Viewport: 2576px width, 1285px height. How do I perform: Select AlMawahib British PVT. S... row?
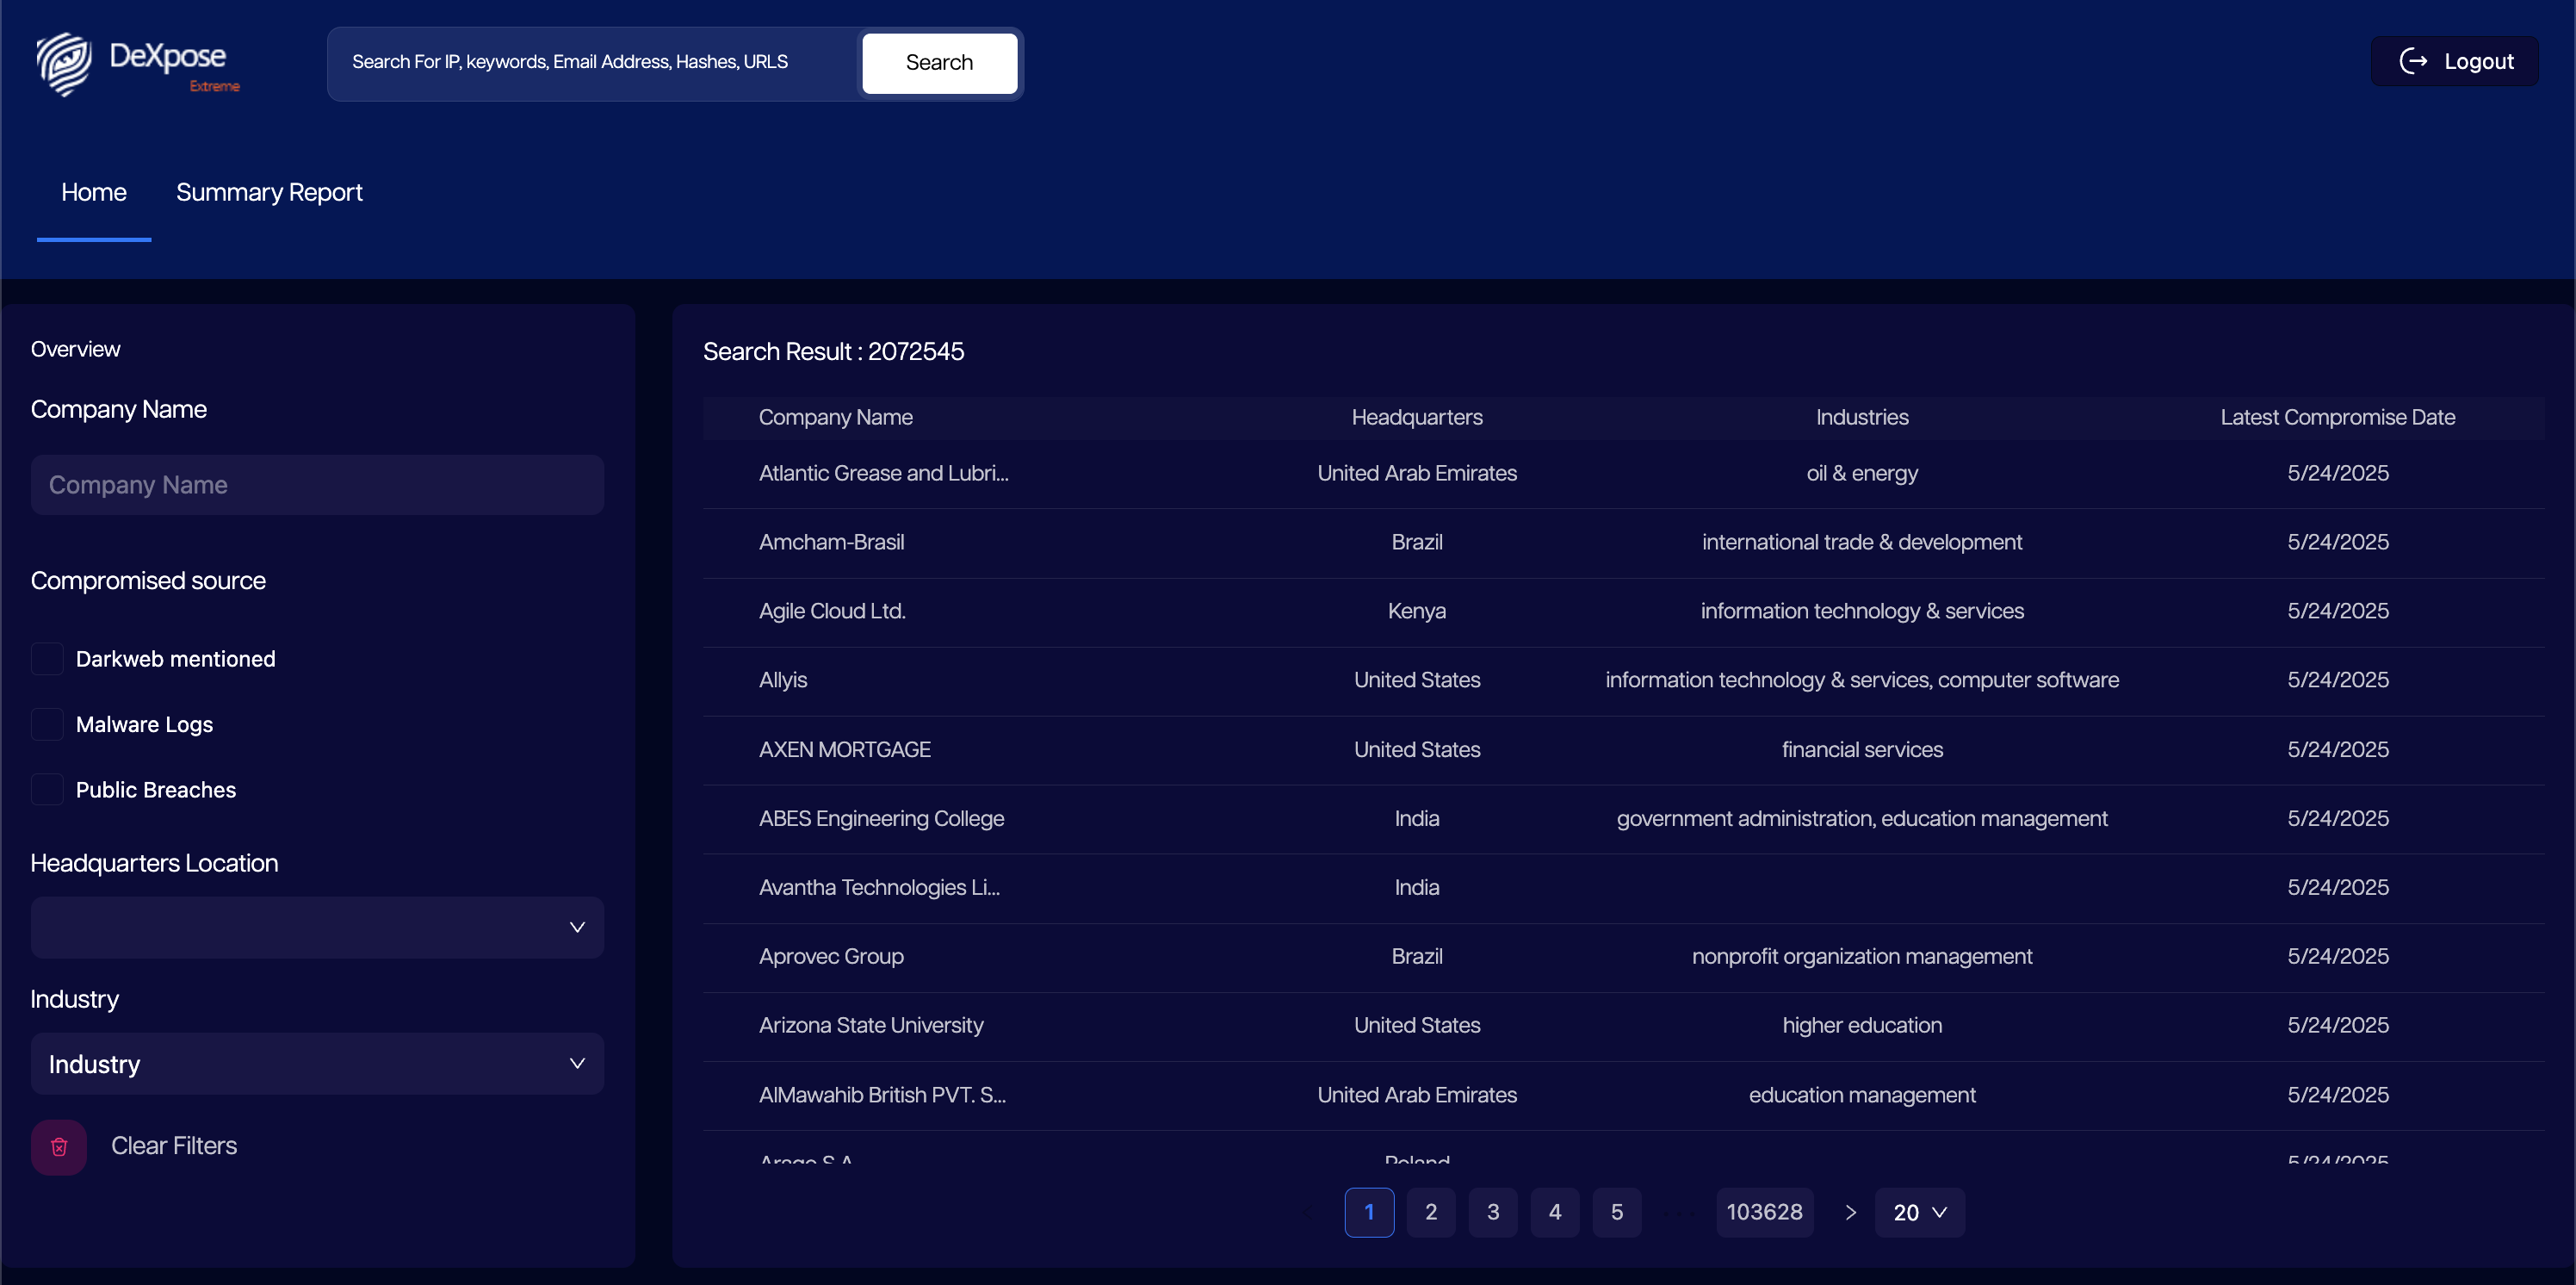point(1623,1096)
